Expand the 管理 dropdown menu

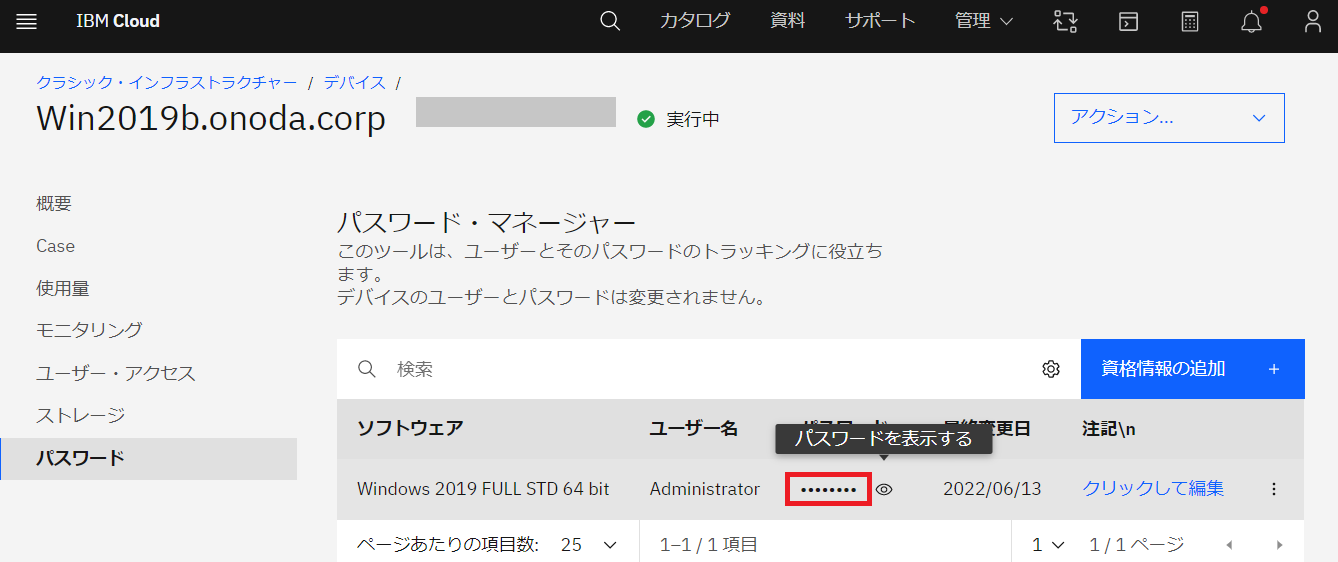tap(984, 21)
